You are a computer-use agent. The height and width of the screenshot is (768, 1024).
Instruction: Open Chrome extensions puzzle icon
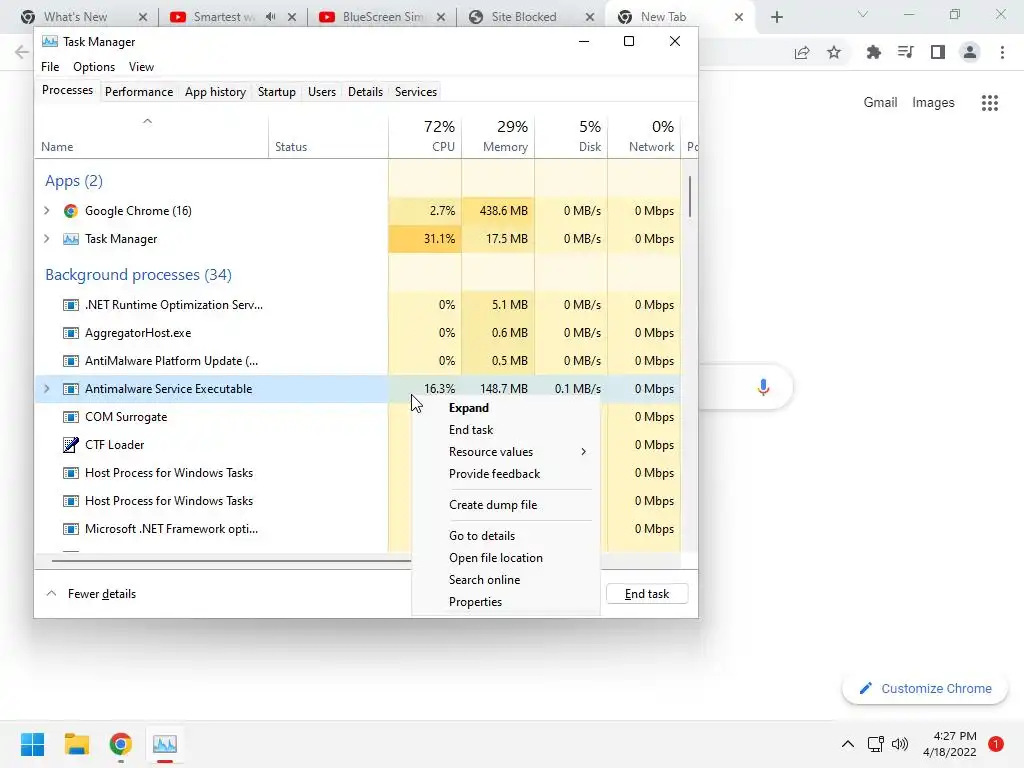click(874, 52)
